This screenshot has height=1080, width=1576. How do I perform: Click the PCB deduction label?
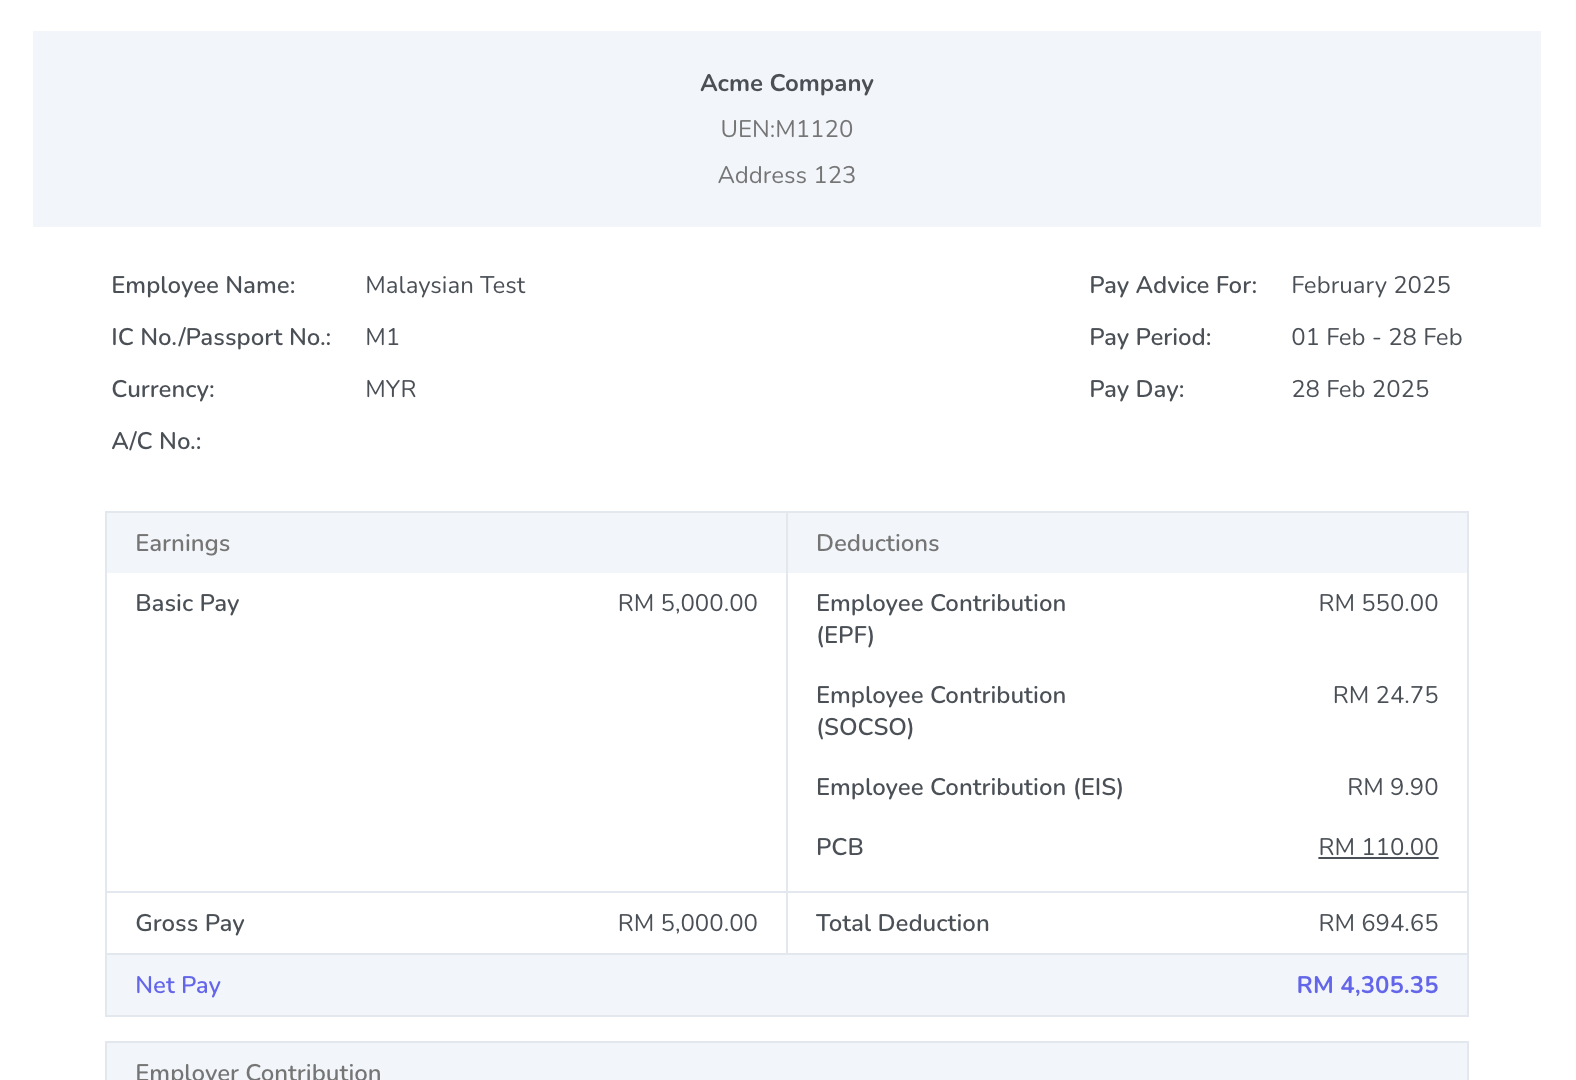click(x=840, y=847)
